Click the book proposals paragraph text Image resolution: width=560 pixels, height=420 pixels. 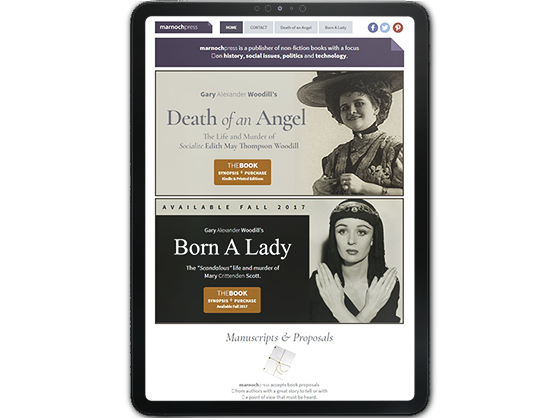point(280,391)
